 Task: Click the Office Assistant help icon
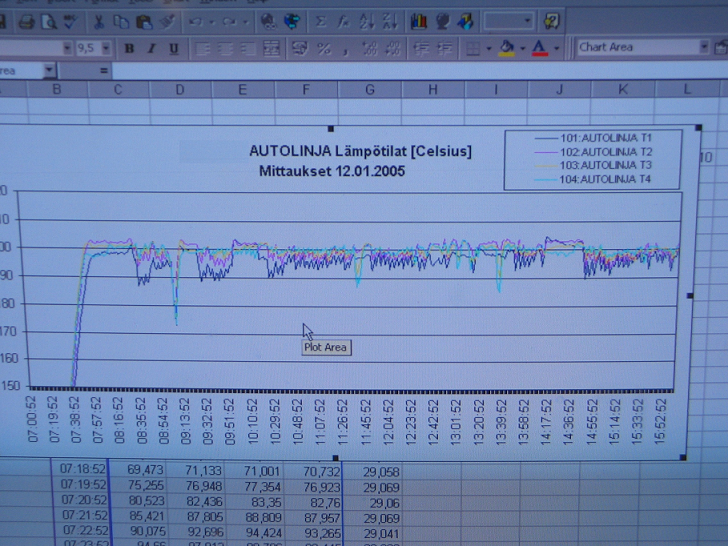point(552,21)
